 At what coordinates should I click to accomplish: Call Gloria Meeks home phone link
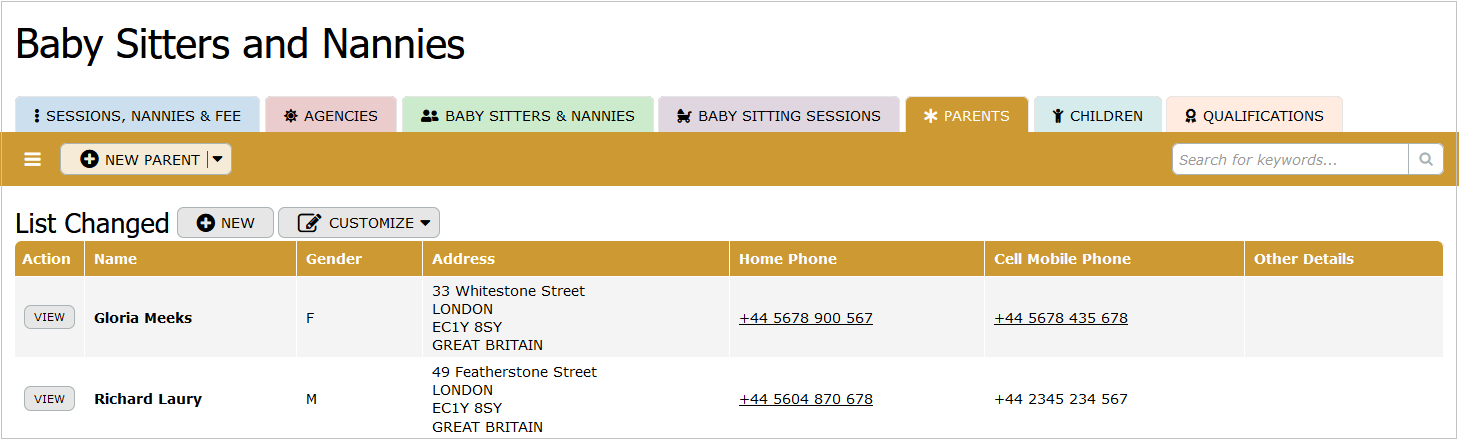pos(805,318)
